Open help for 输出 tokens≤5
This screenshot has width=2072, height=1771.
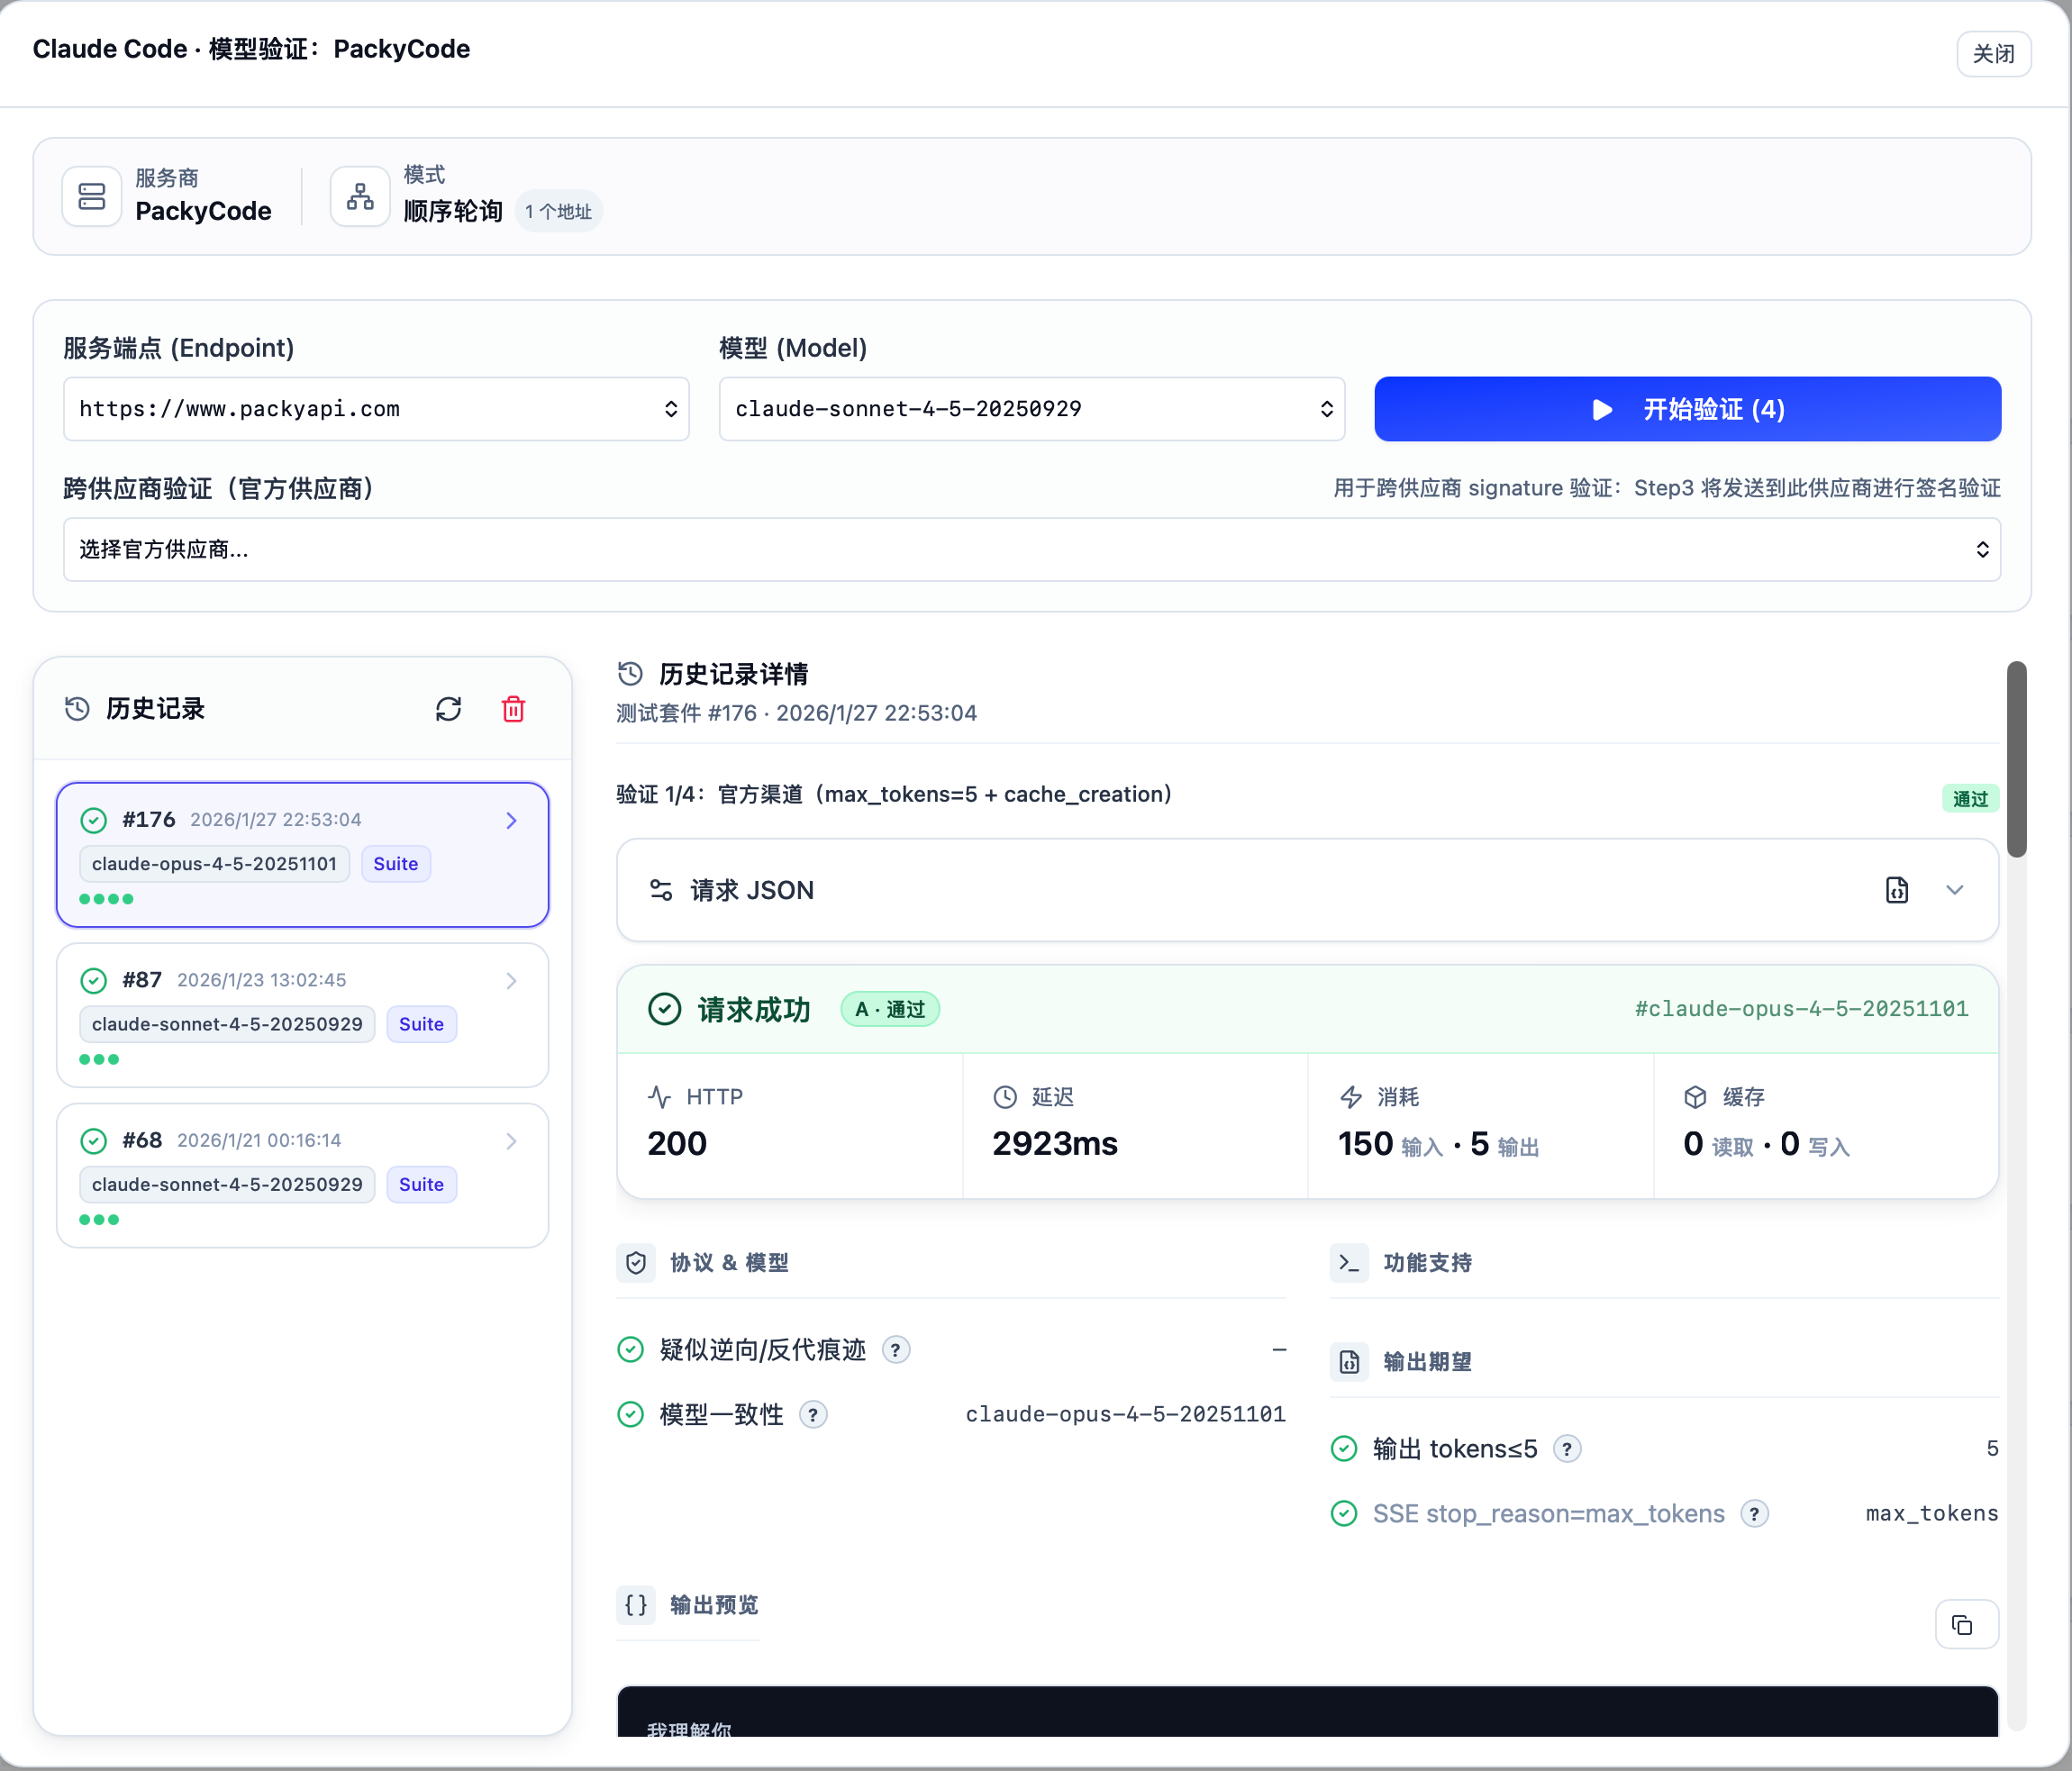[1567, 1449]
